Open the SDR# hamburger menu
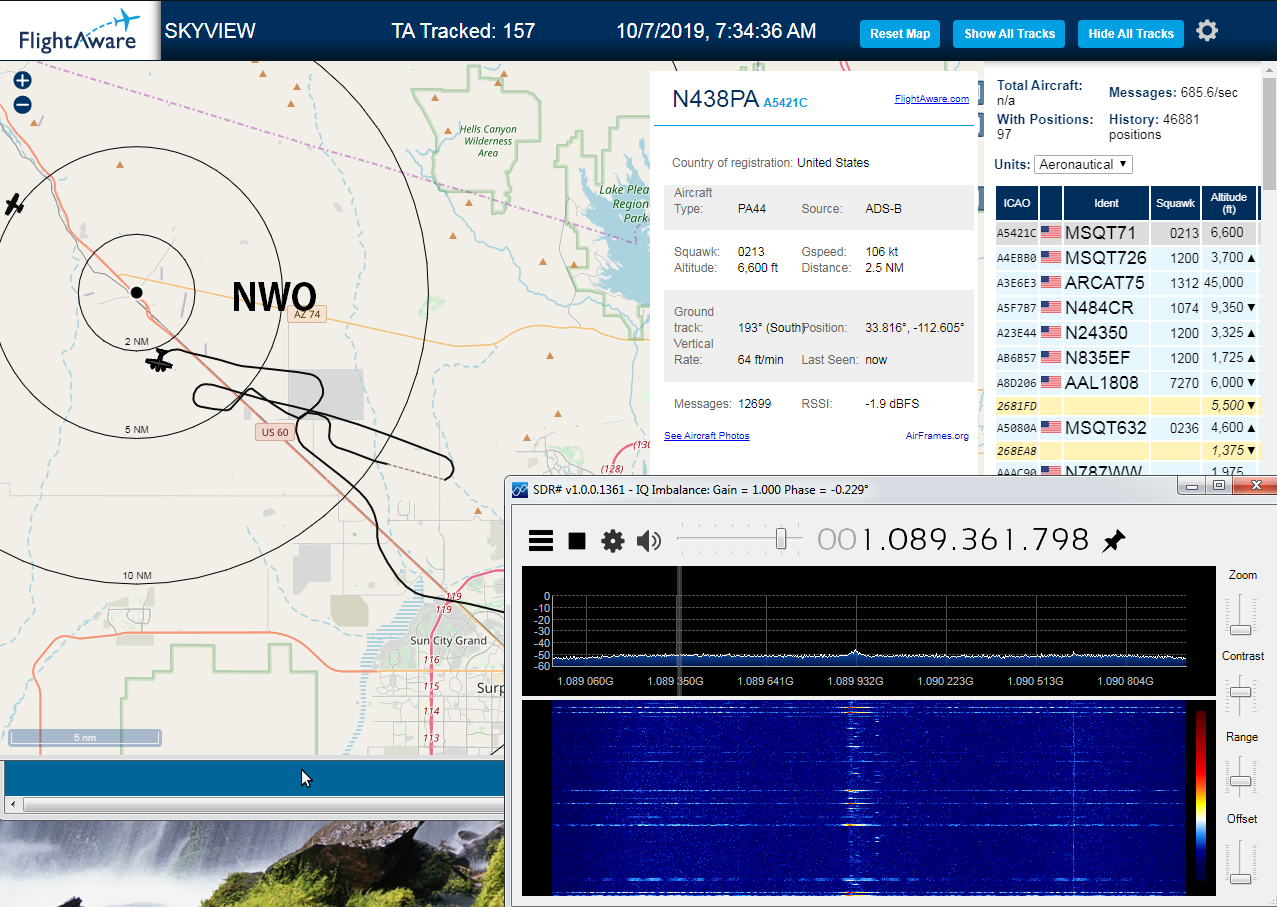This screenshot has height=907, width=1277. [x=541, y=541]
